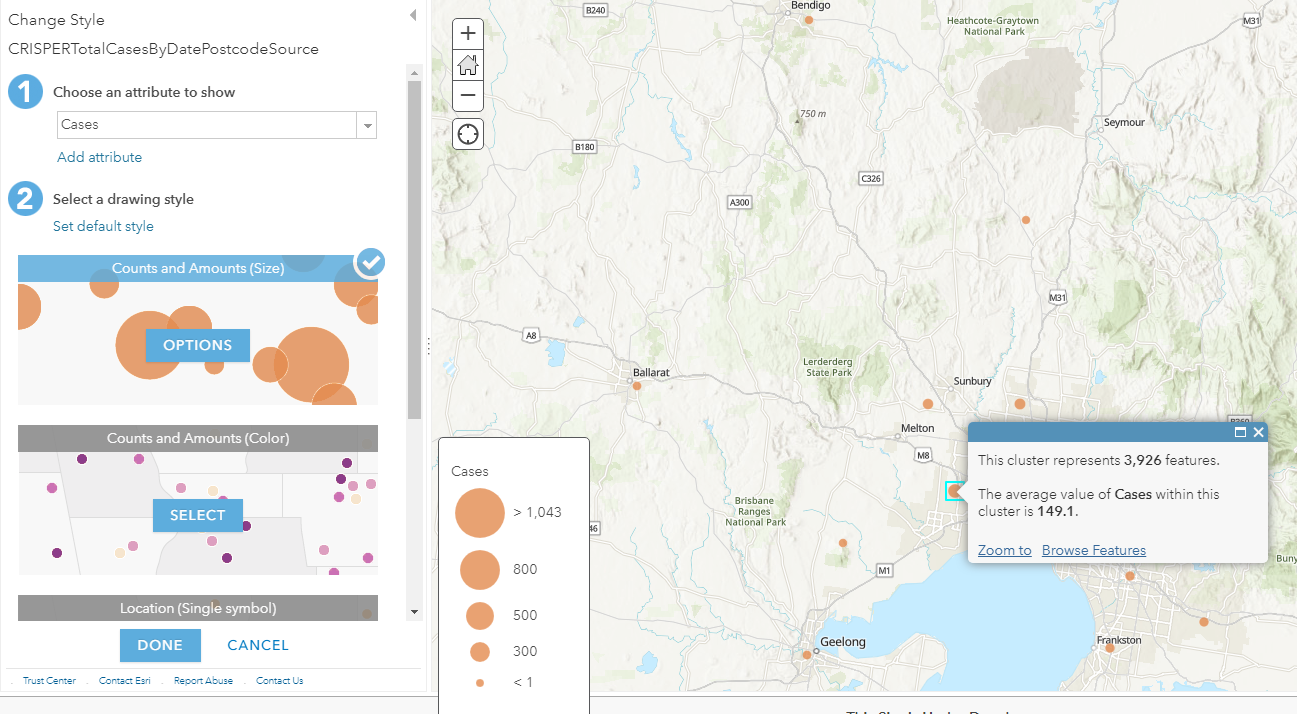Open Trust Center link
Image resolution: width=1297 pixels, height=714 pixels.
click(x=49, y=681)
